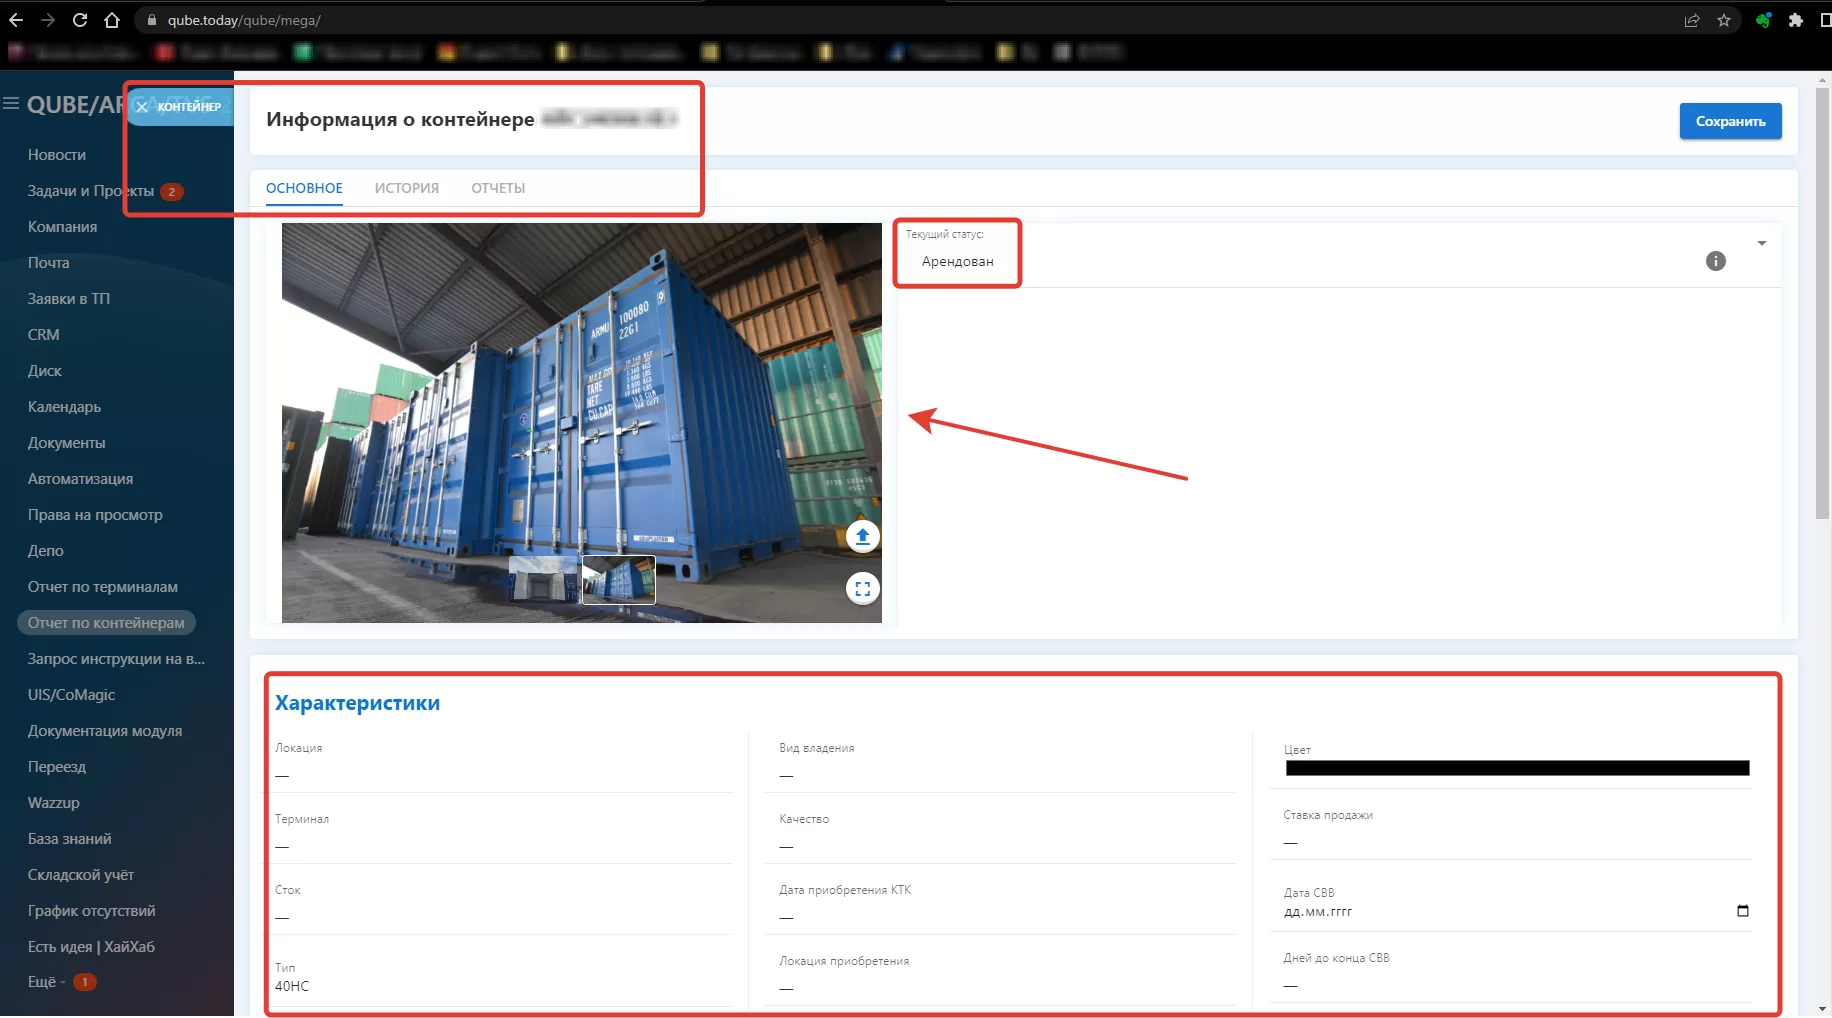
Task: Open Почта section
Action: tap(49, 263)
